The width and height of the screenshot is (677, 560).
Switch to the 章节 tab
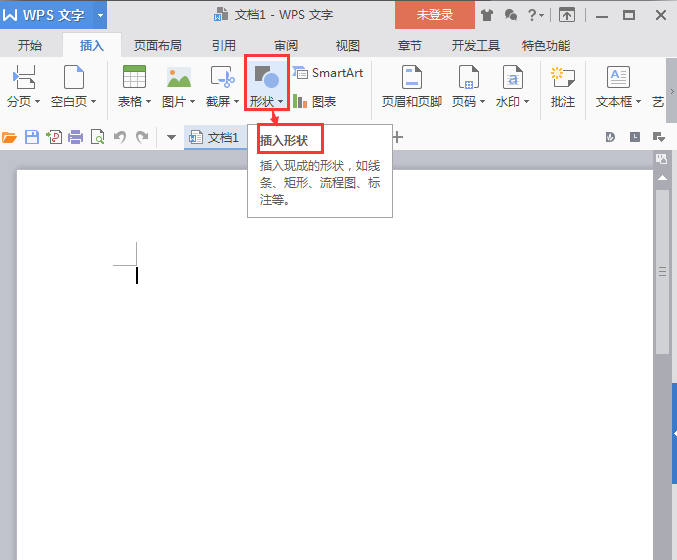(x=409, y=45)
